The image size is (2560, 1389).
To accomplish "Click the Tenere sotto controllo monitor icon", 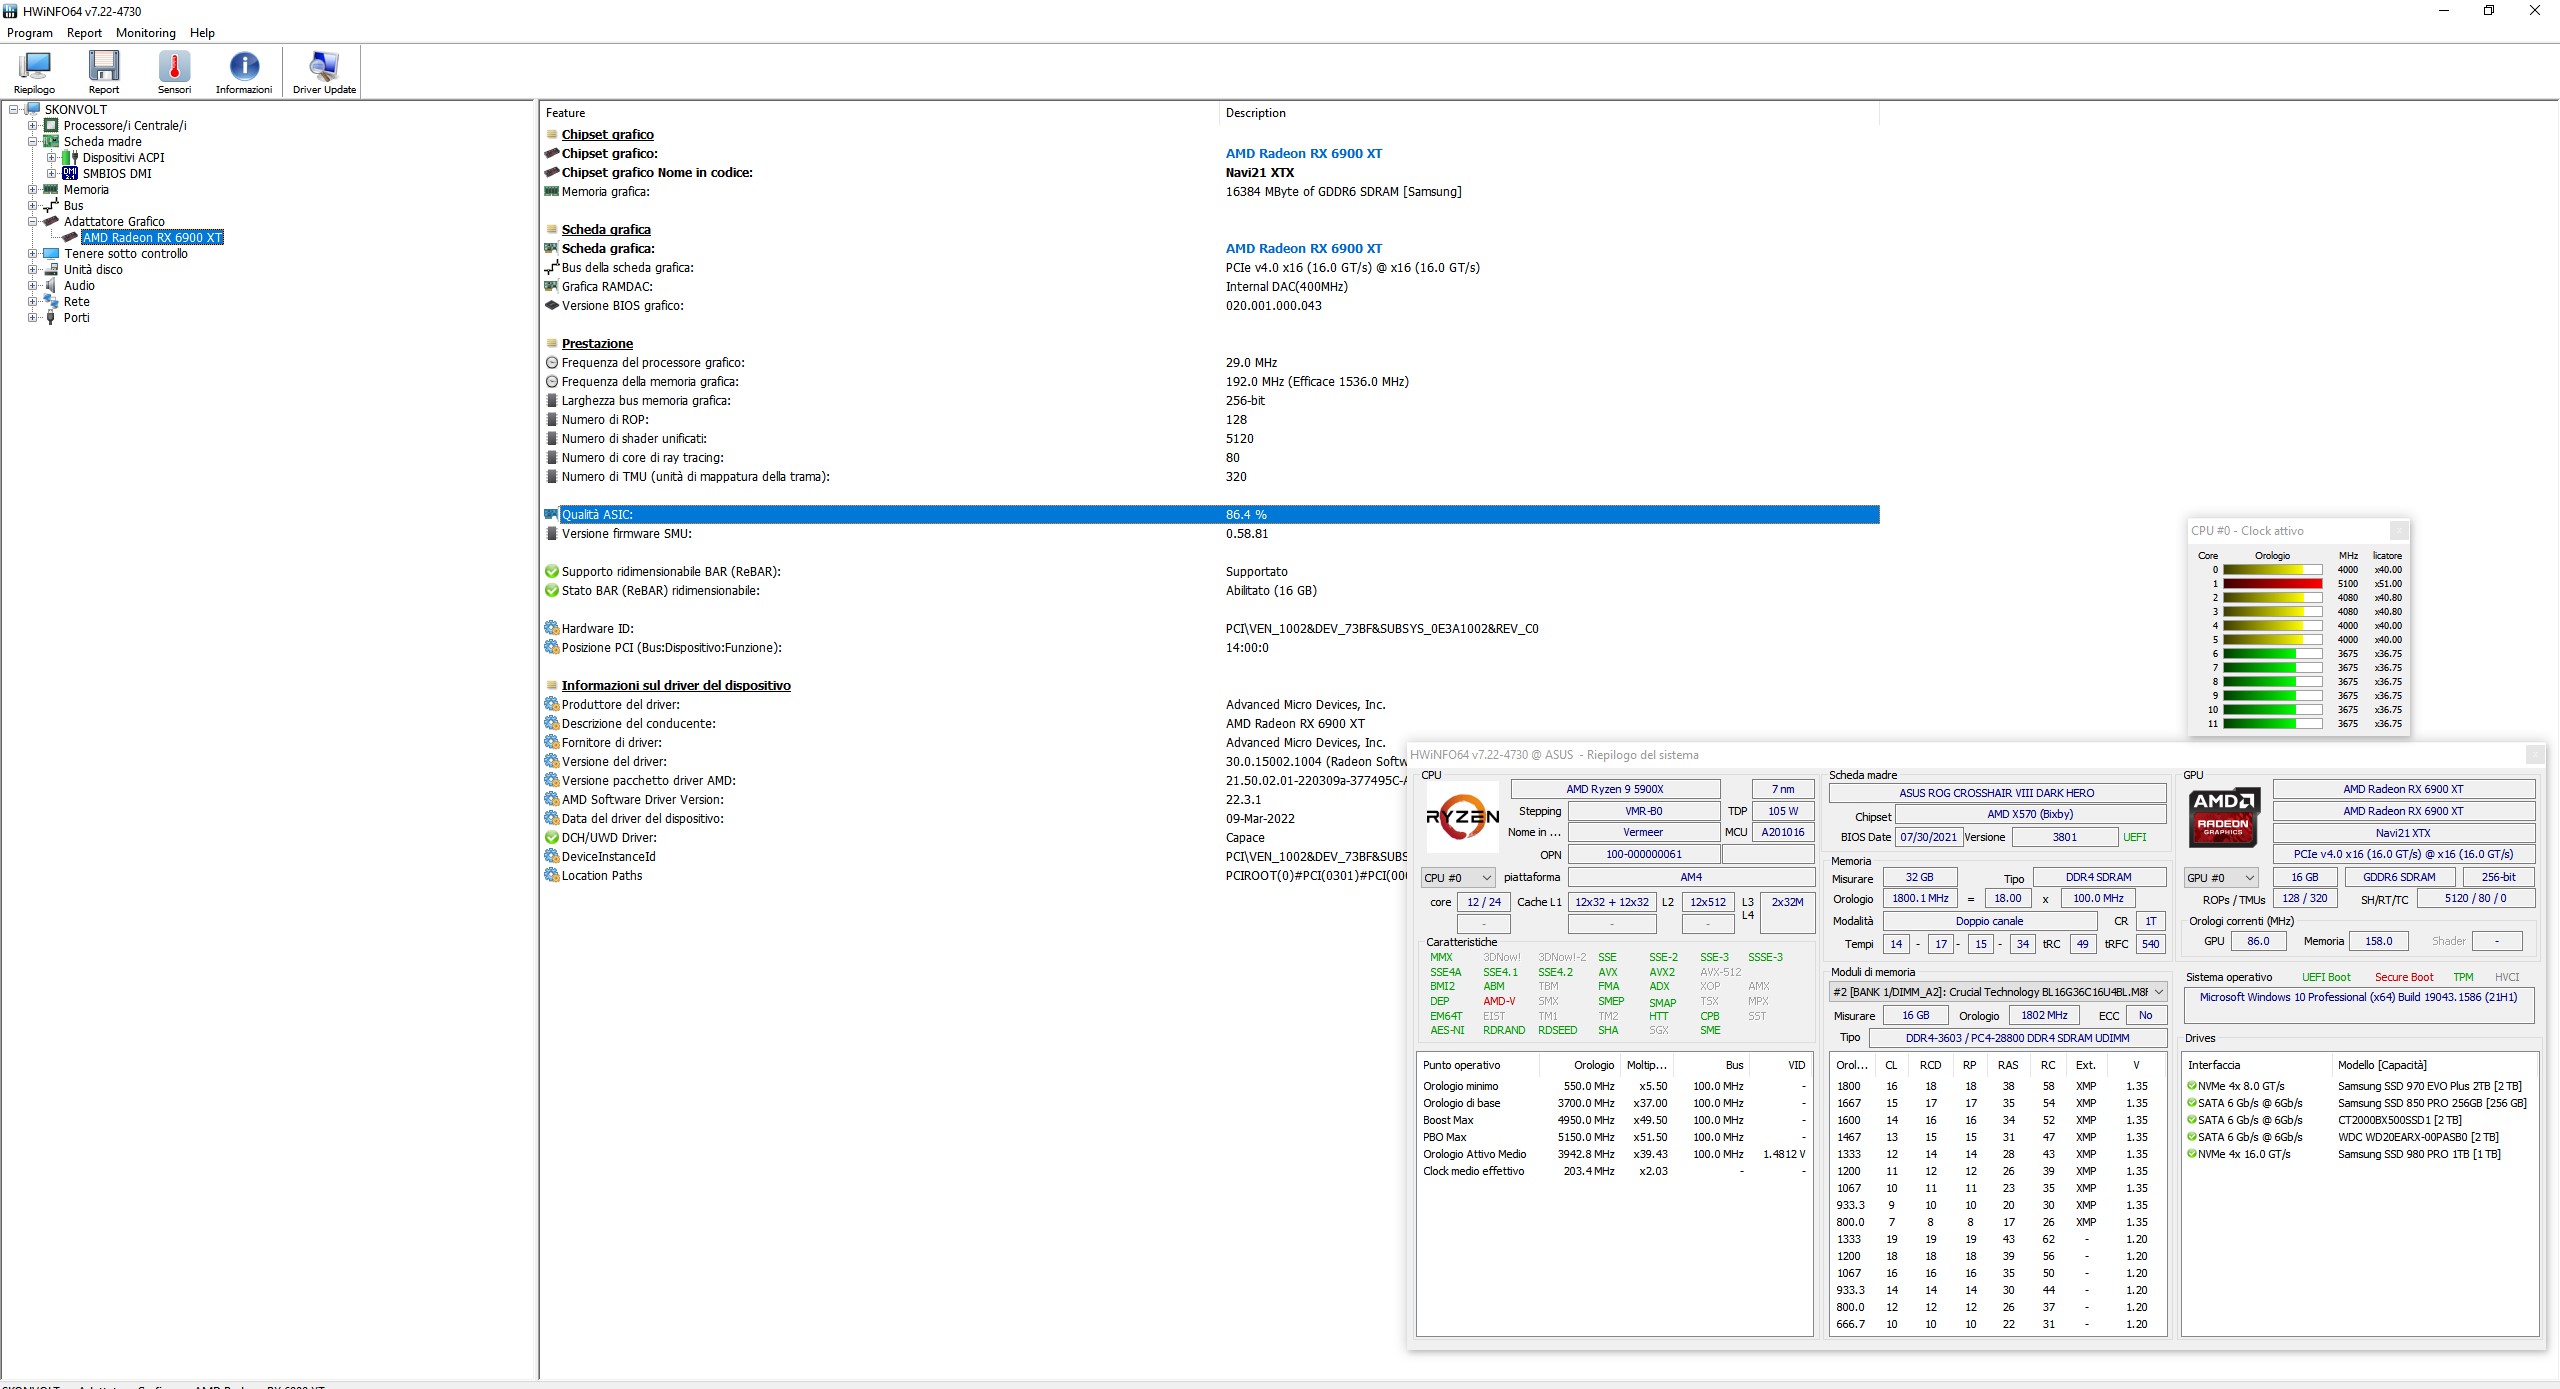I will (x=51, y=253).
